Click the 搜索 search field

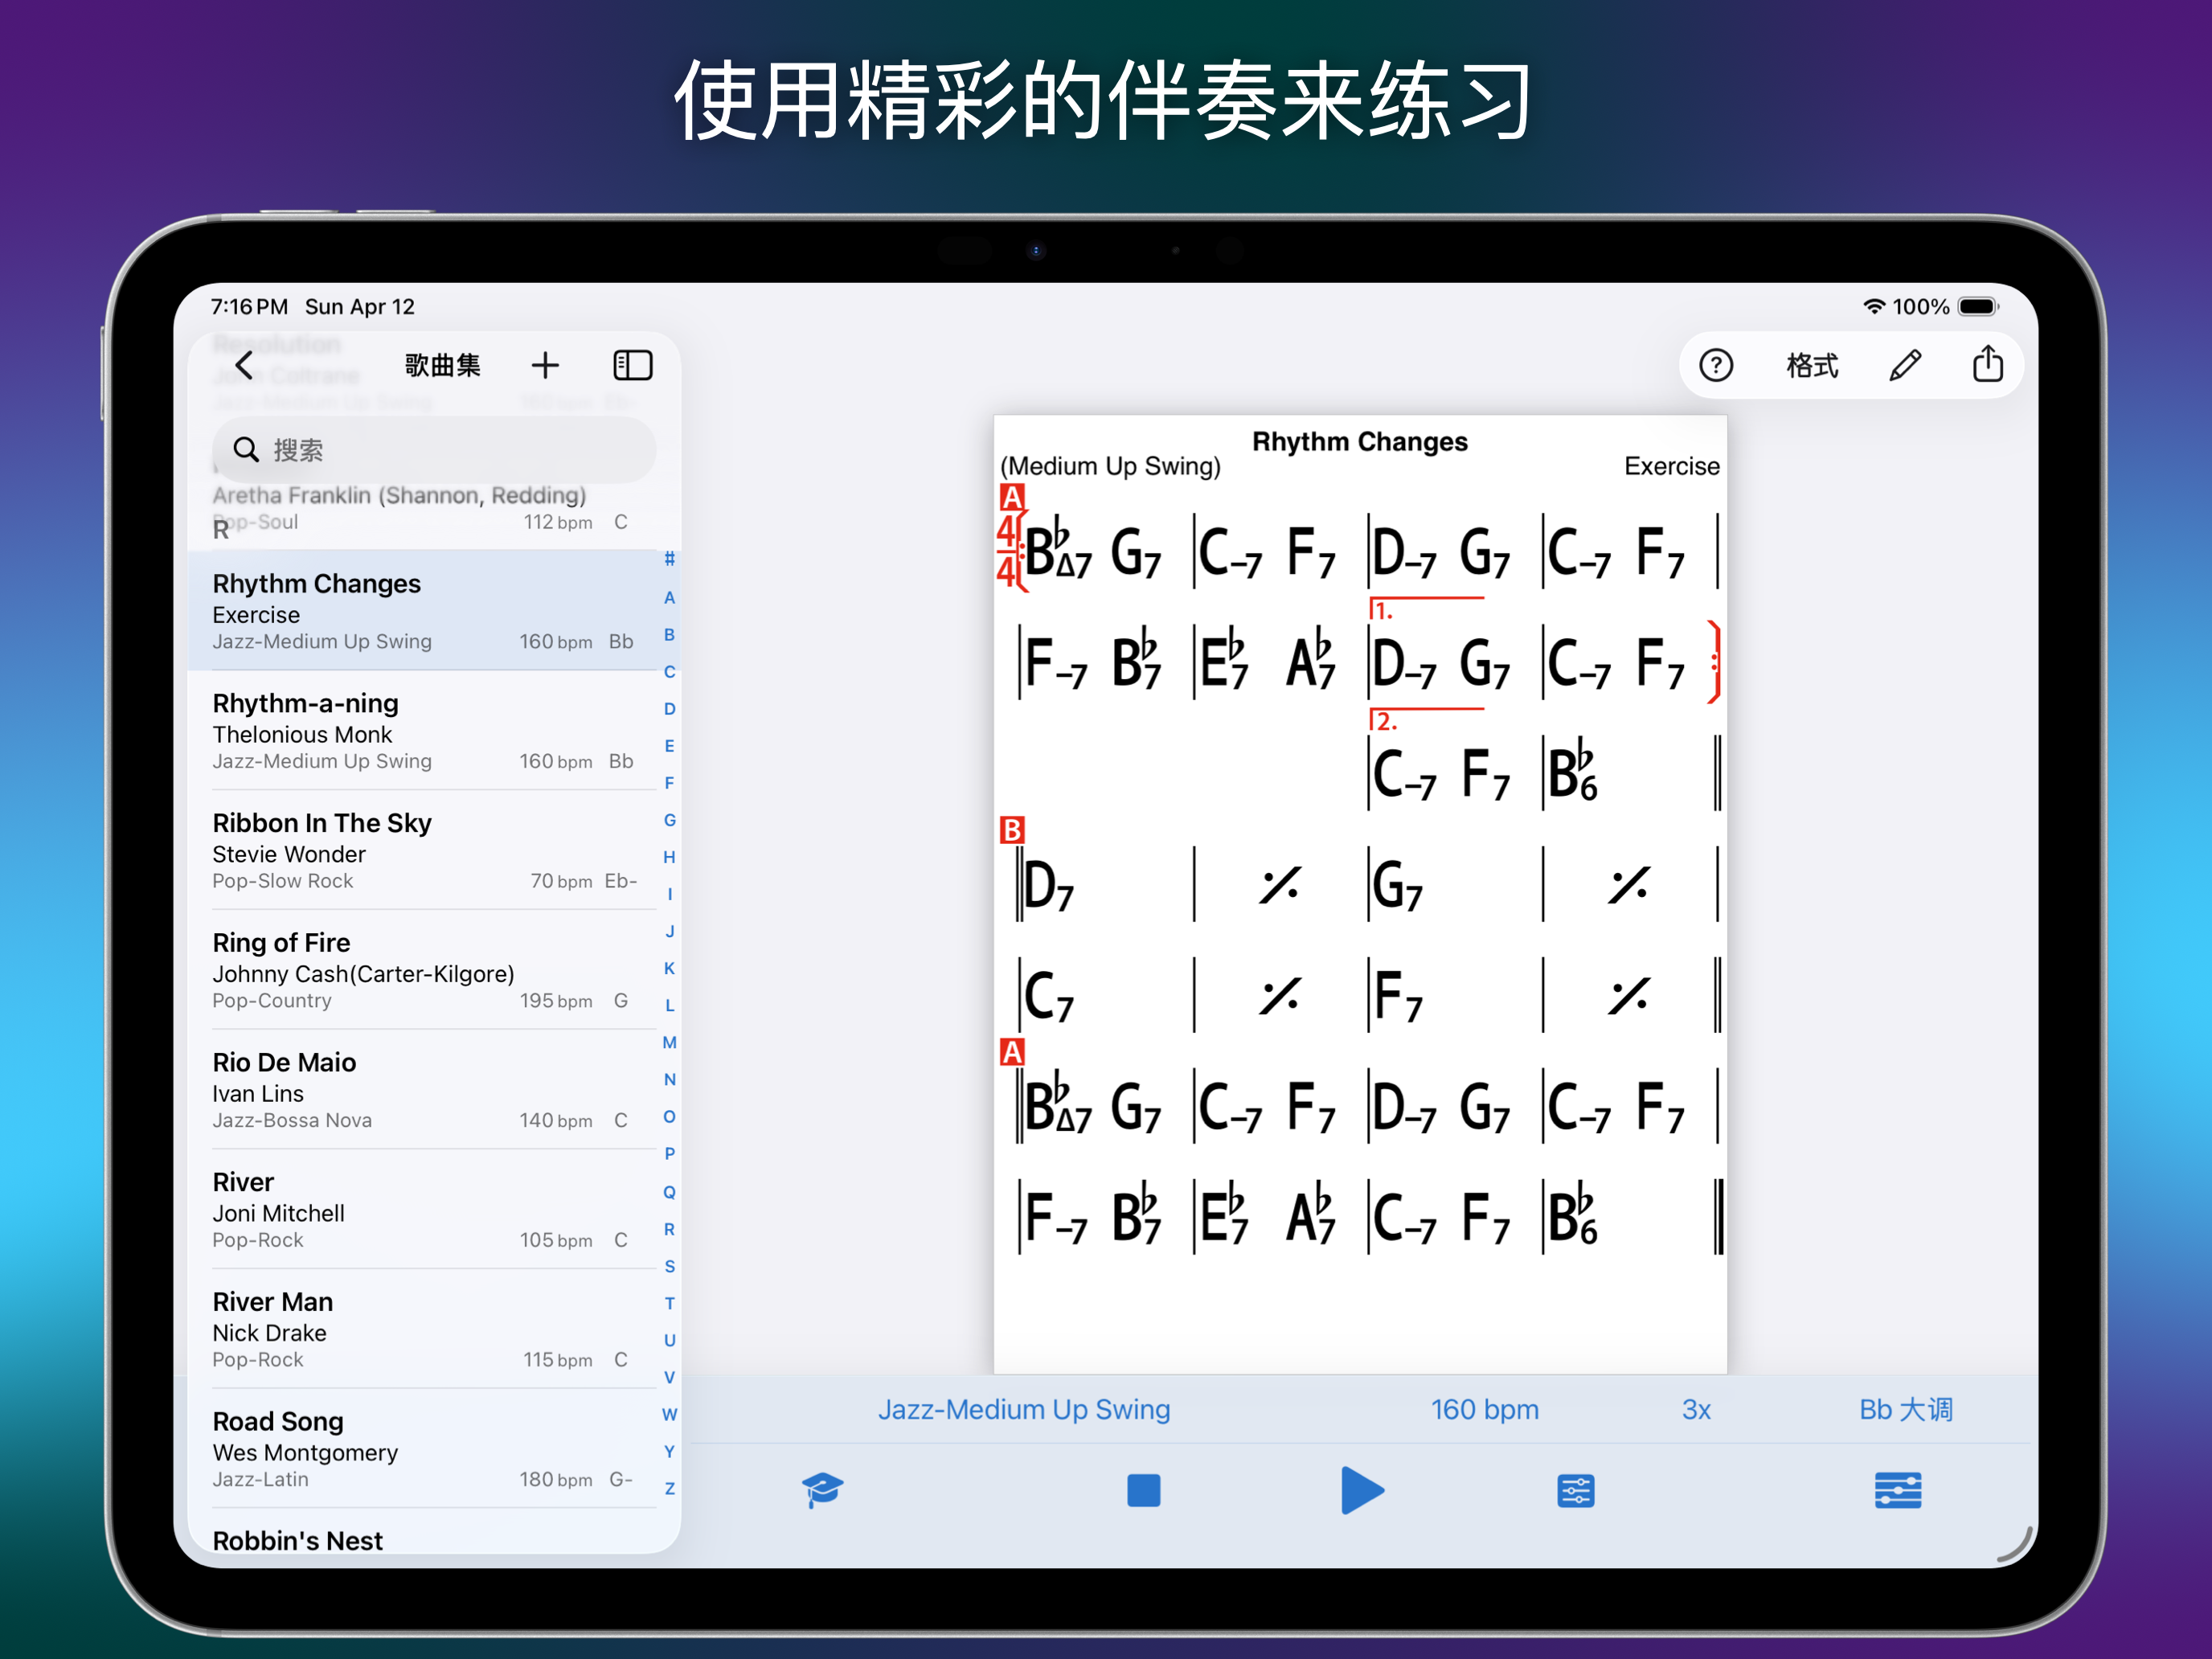click(434, 450)
